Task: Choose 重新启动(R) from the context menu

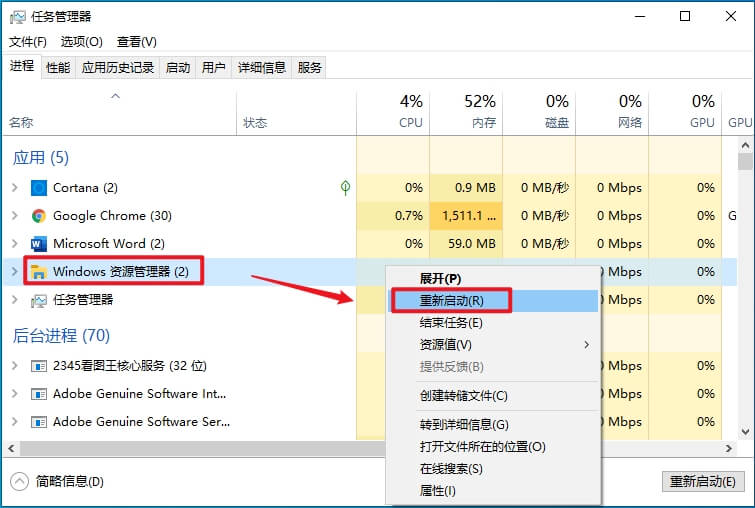Action: [x=451, y=300]
